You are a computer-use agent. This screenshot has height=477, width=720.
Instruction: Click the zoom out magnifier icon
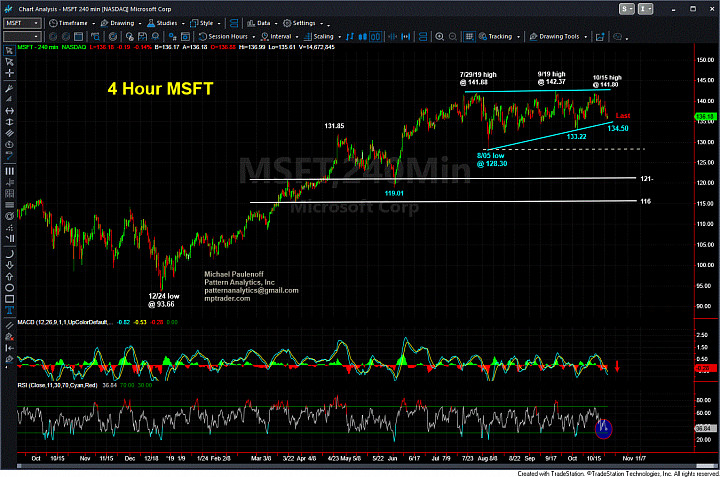(x=452, y=37)
